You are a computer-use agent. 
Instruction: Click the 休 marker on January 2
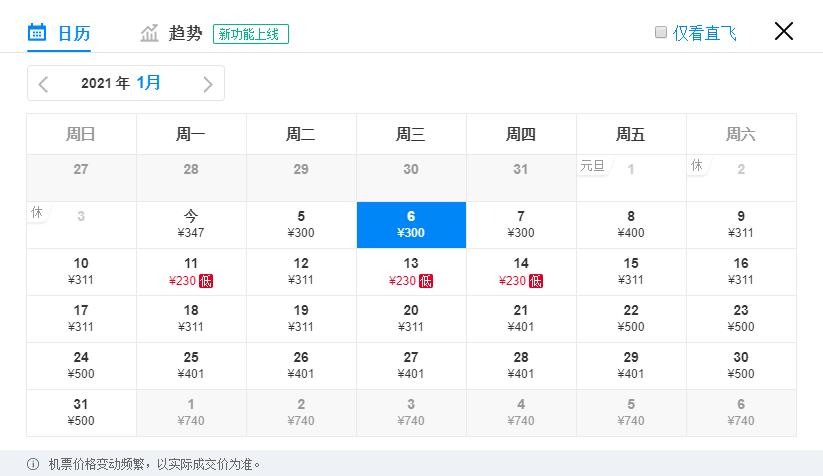(697, 165)
